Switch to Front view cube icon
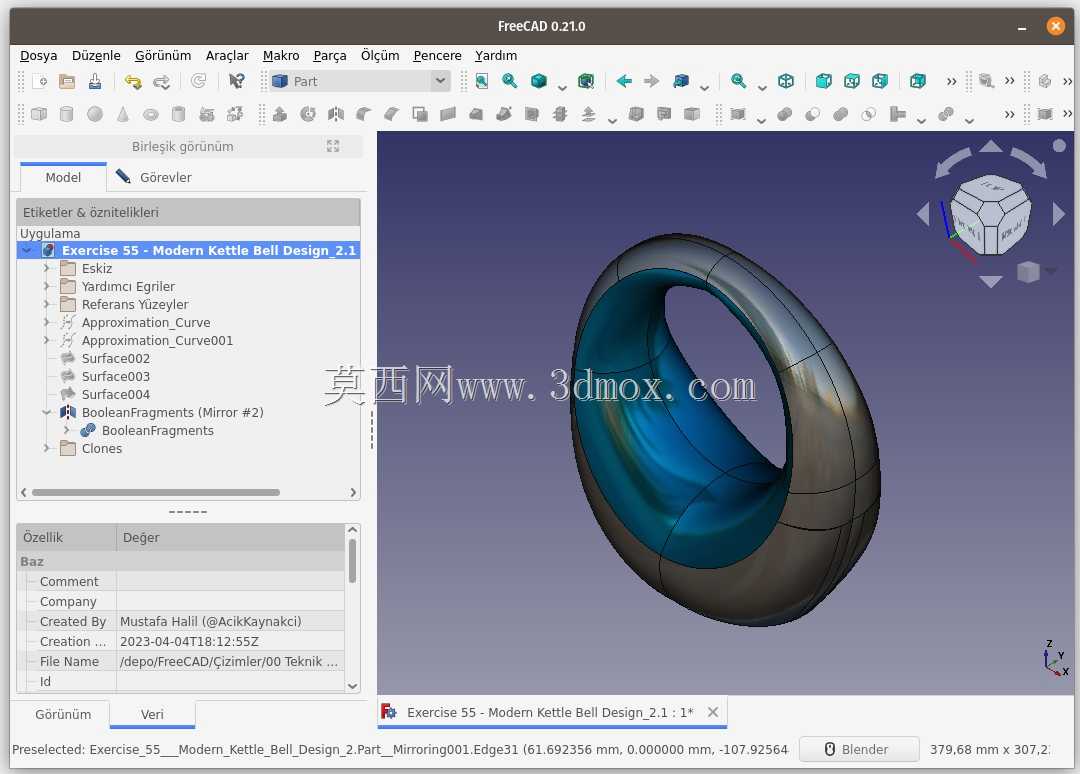Viewport: 1080px width, 774px height. coord(823,81)
